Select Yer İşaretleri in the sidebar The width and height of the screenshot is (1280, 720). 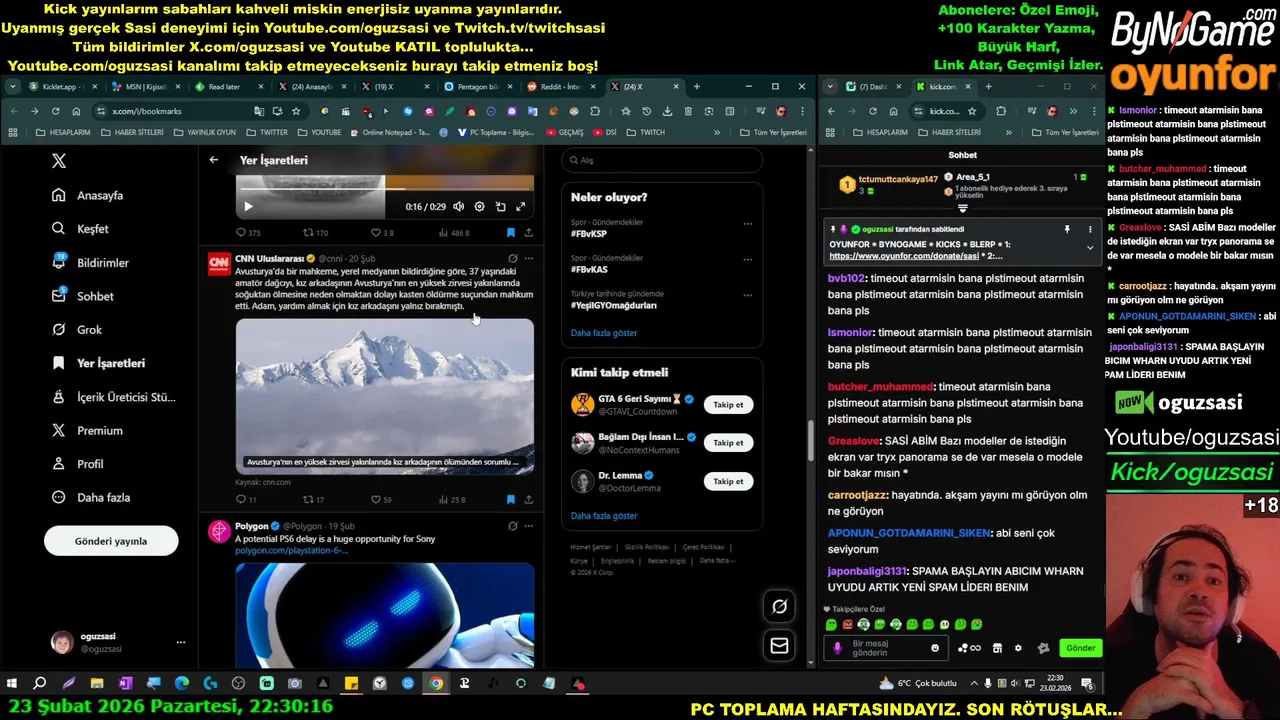coord(99,363)
